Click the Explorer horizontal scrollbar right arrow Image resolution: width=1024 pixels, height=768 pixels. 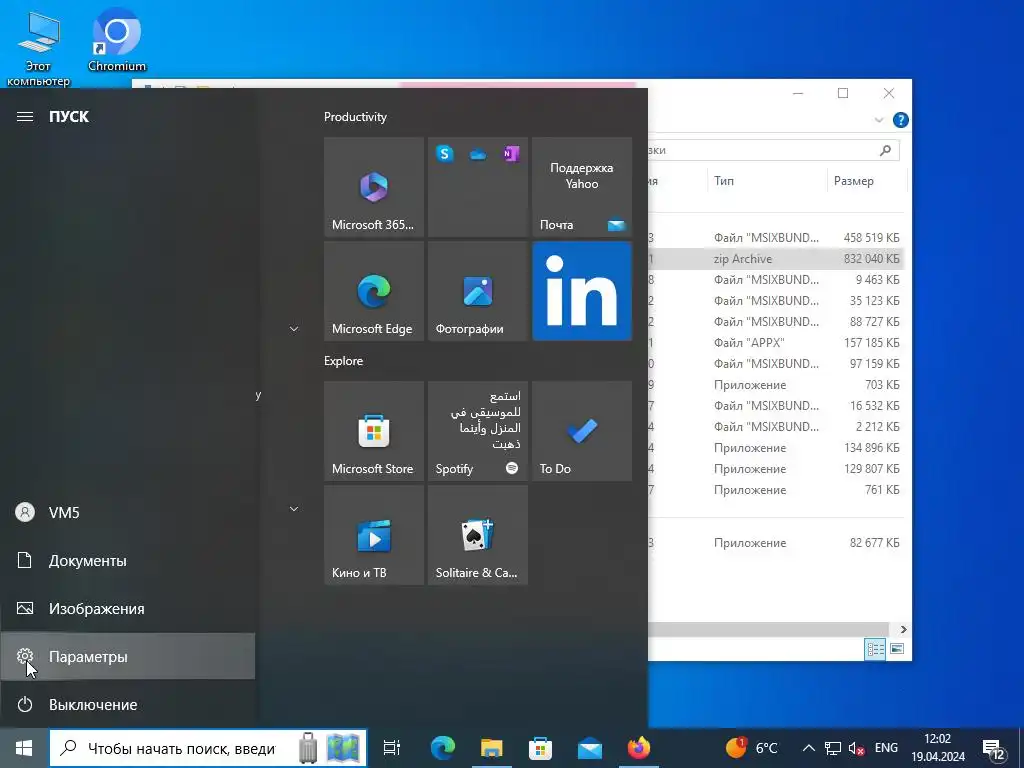point(904,630)
